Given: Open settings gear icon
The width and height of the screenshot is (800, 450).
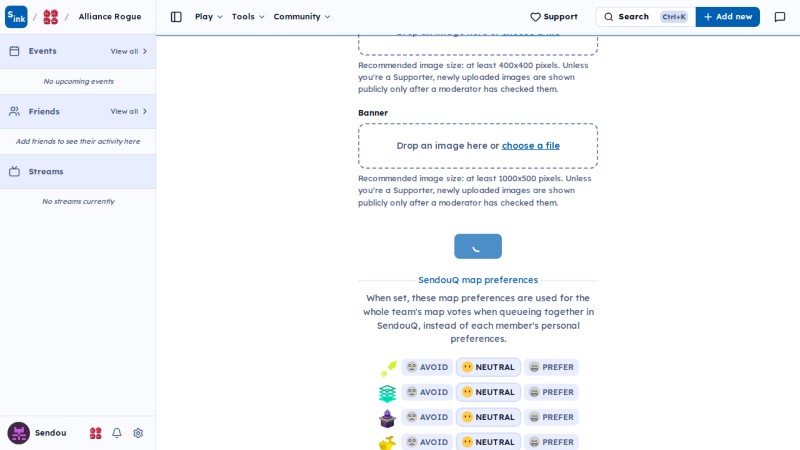Looking at the screenshot, I should (x=138, y=433).
